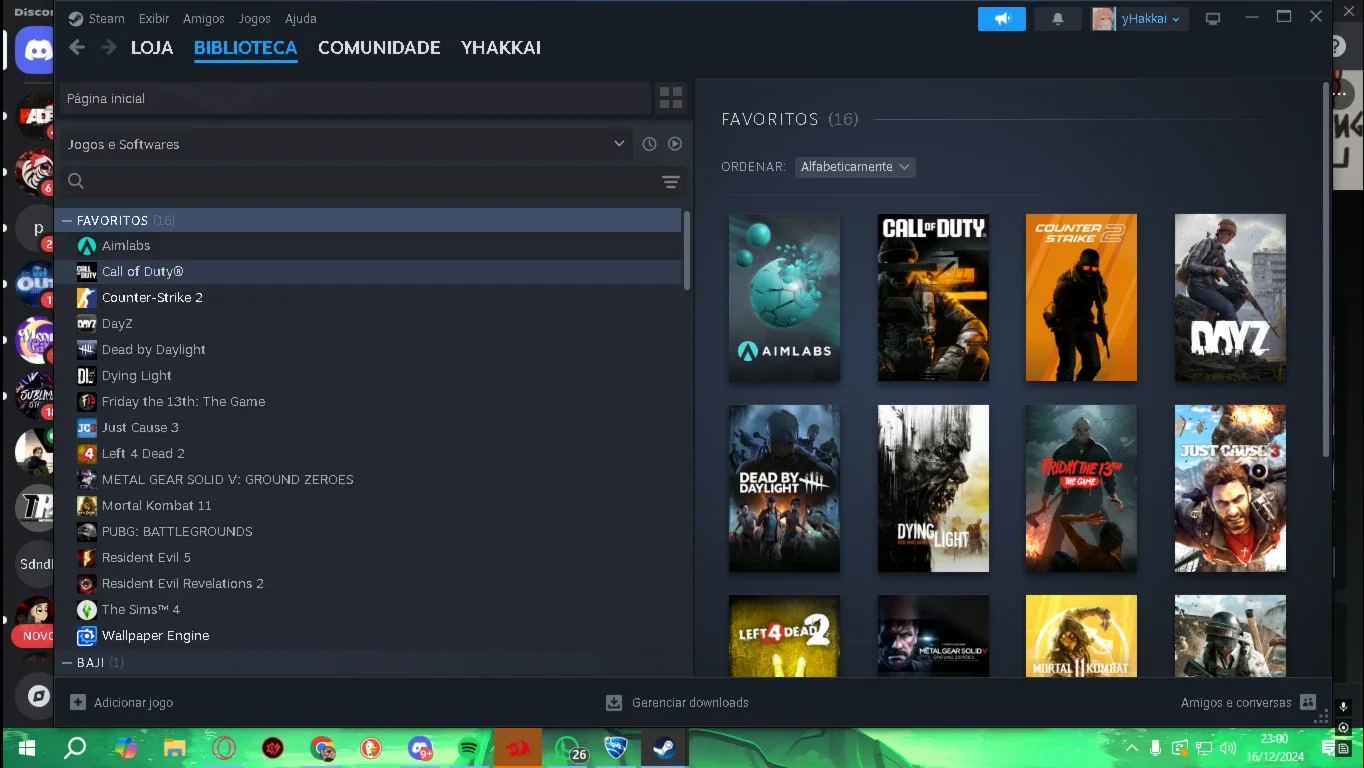Open the Dying Light cover art
1364x768 pixels.
pyautogui.click(x=933, y=488)
